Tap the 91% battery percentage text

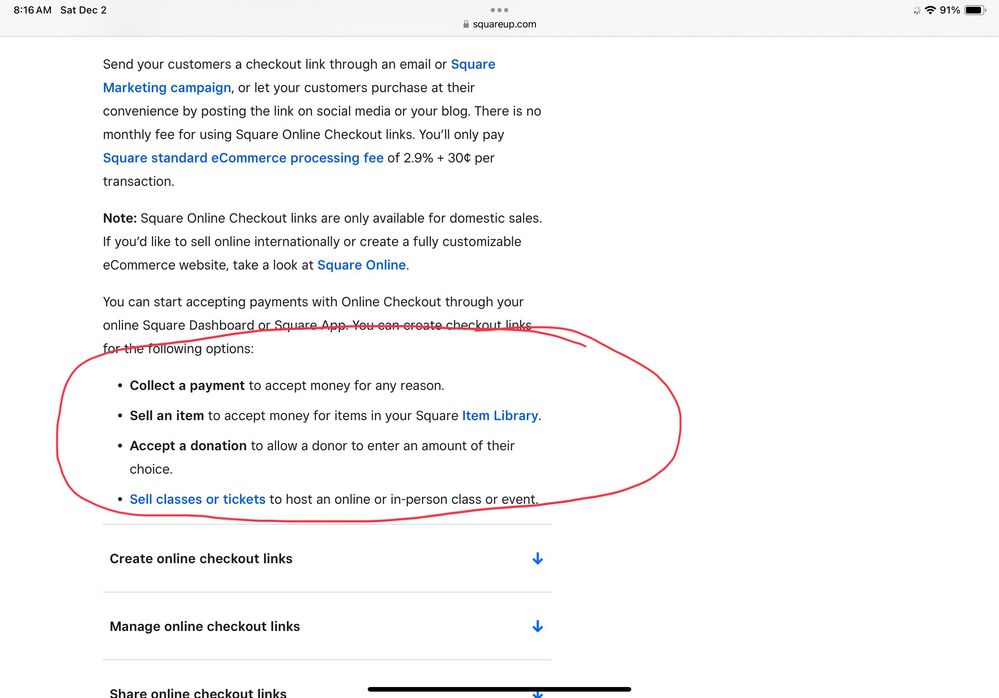949,10
